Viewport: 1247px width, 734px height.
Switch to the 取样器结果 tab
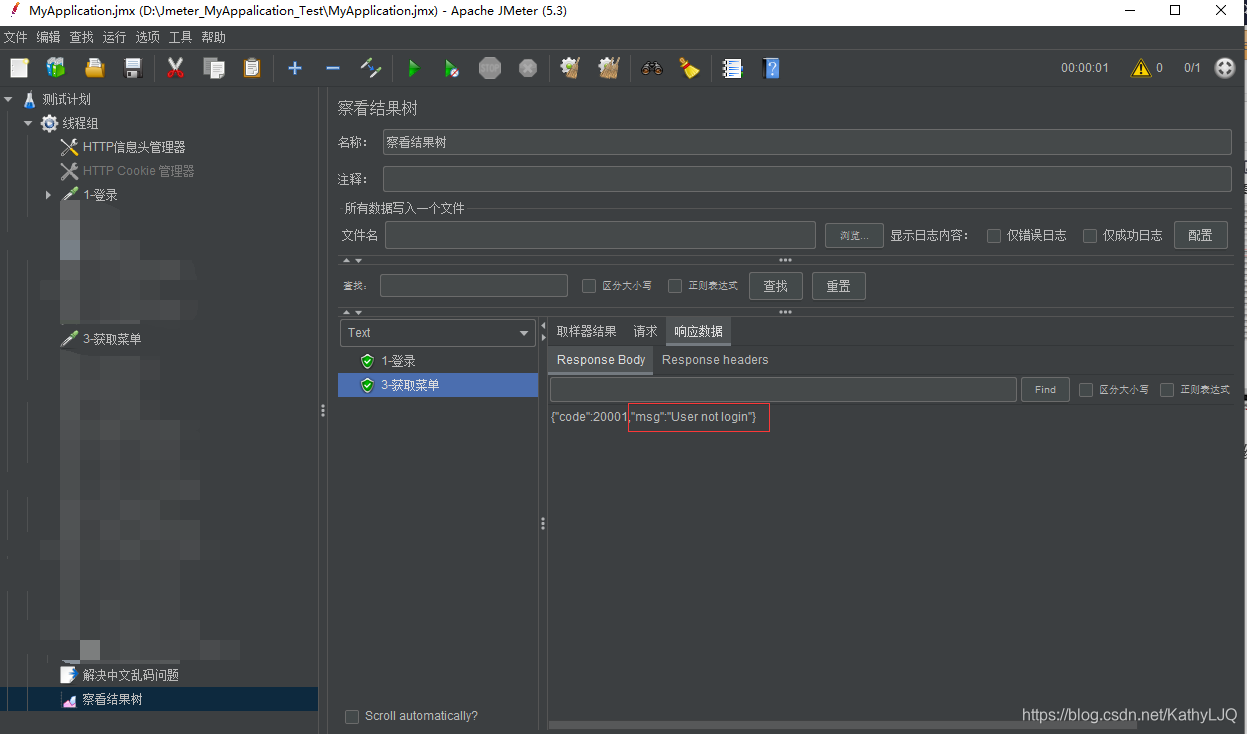tap(587, 332)
